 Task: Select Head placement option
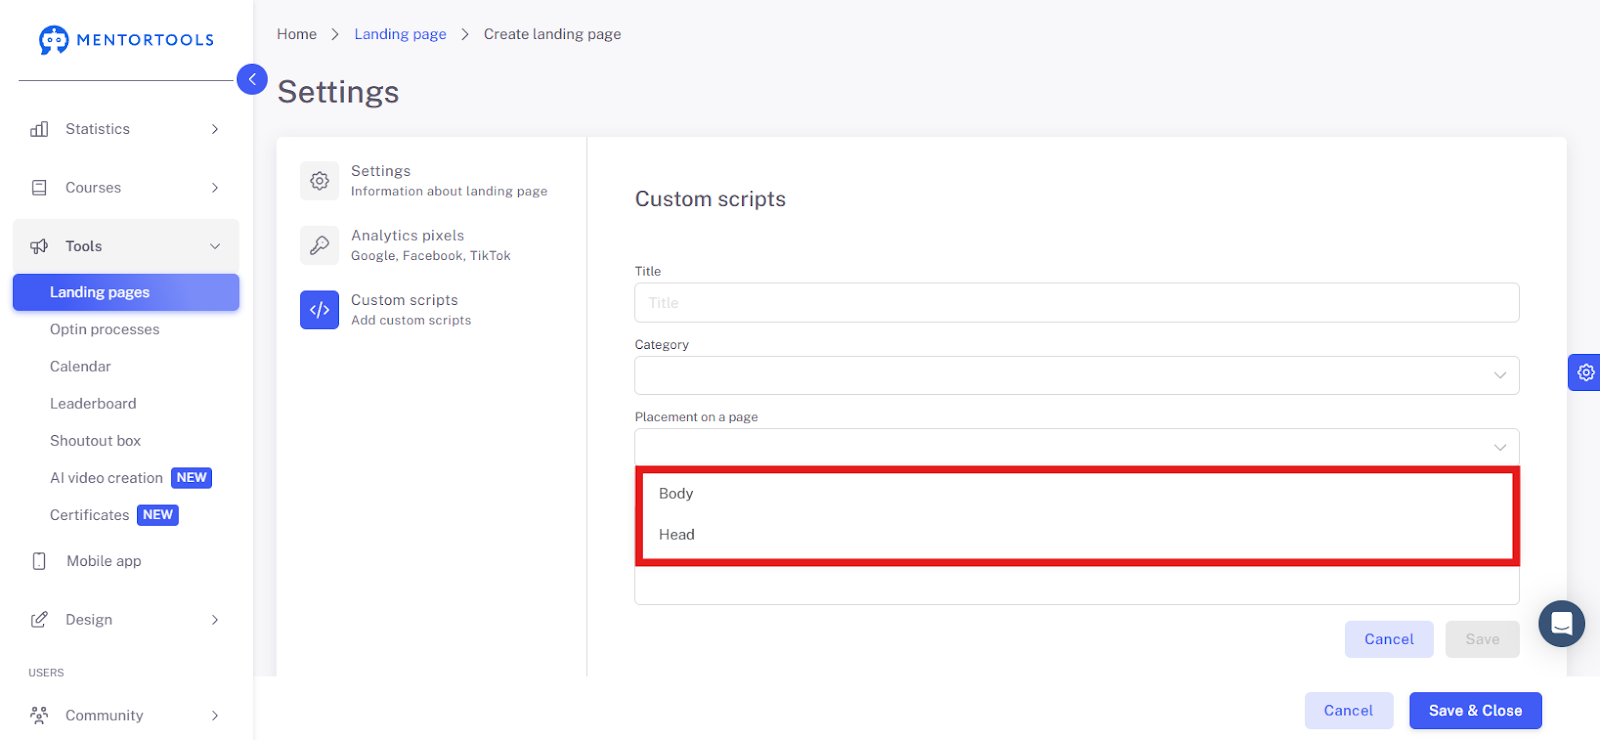pos(1077,534)
